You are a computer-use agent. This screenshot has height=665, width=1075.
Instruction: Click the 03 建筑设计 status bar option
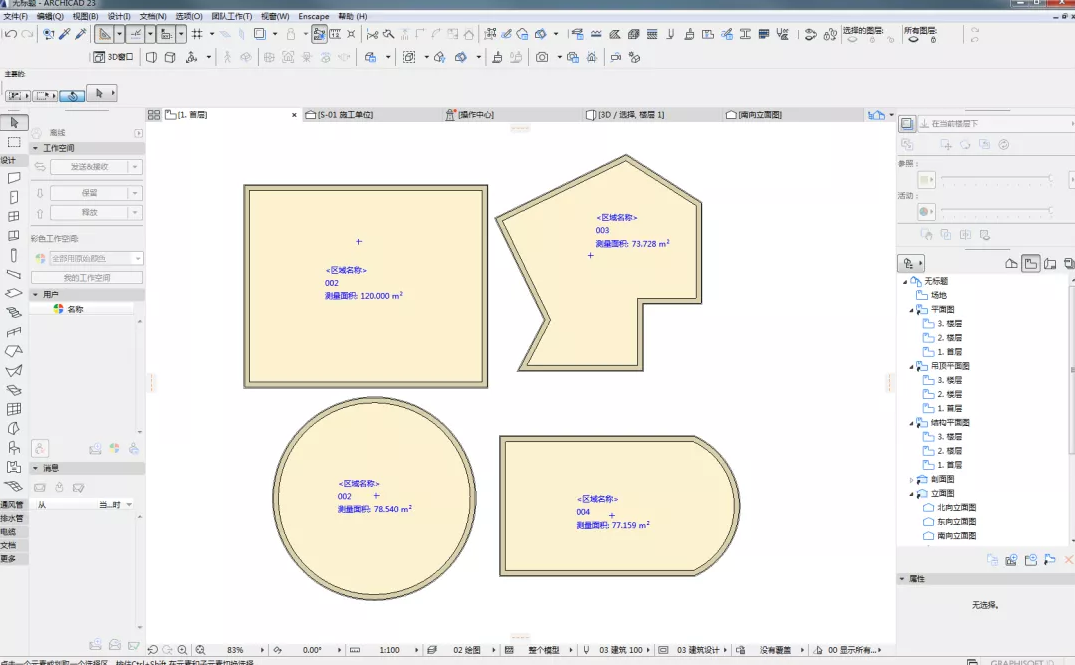tap(698, 650)
